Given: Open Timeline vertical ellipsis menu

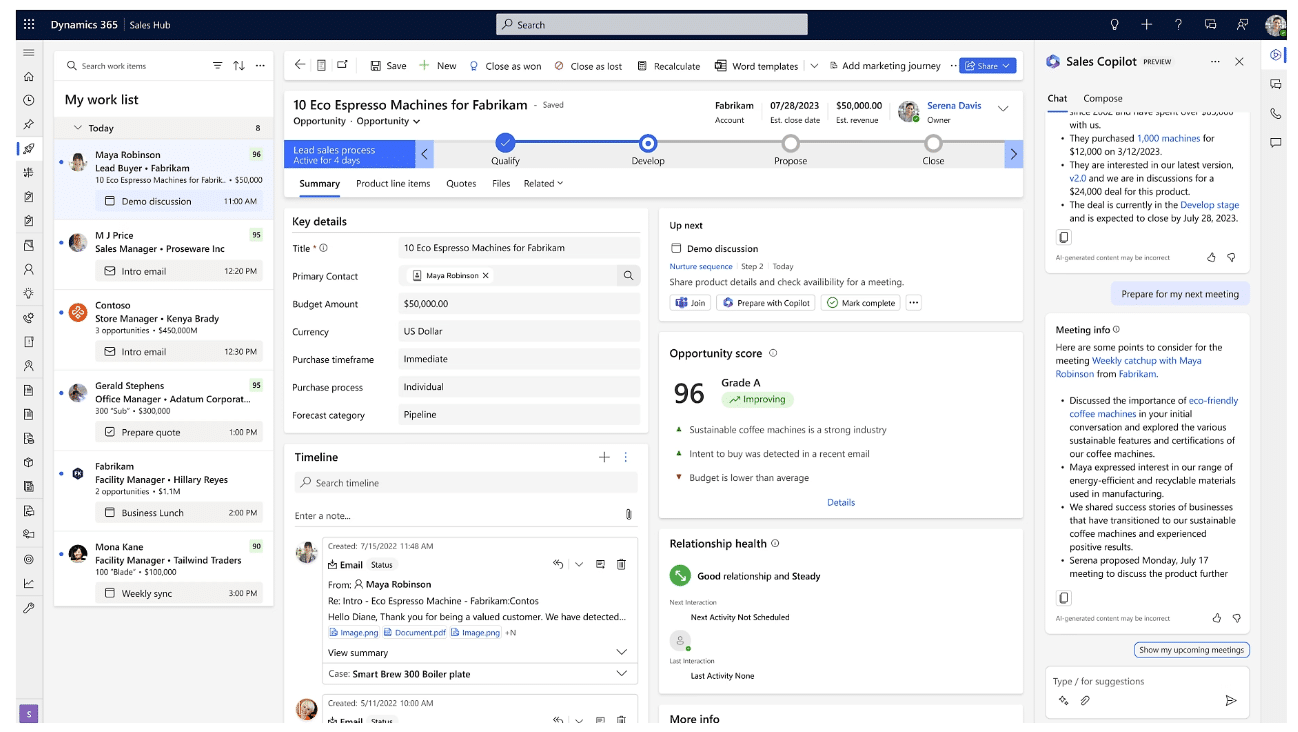Looking at the screenshot, I should point(626,457).
